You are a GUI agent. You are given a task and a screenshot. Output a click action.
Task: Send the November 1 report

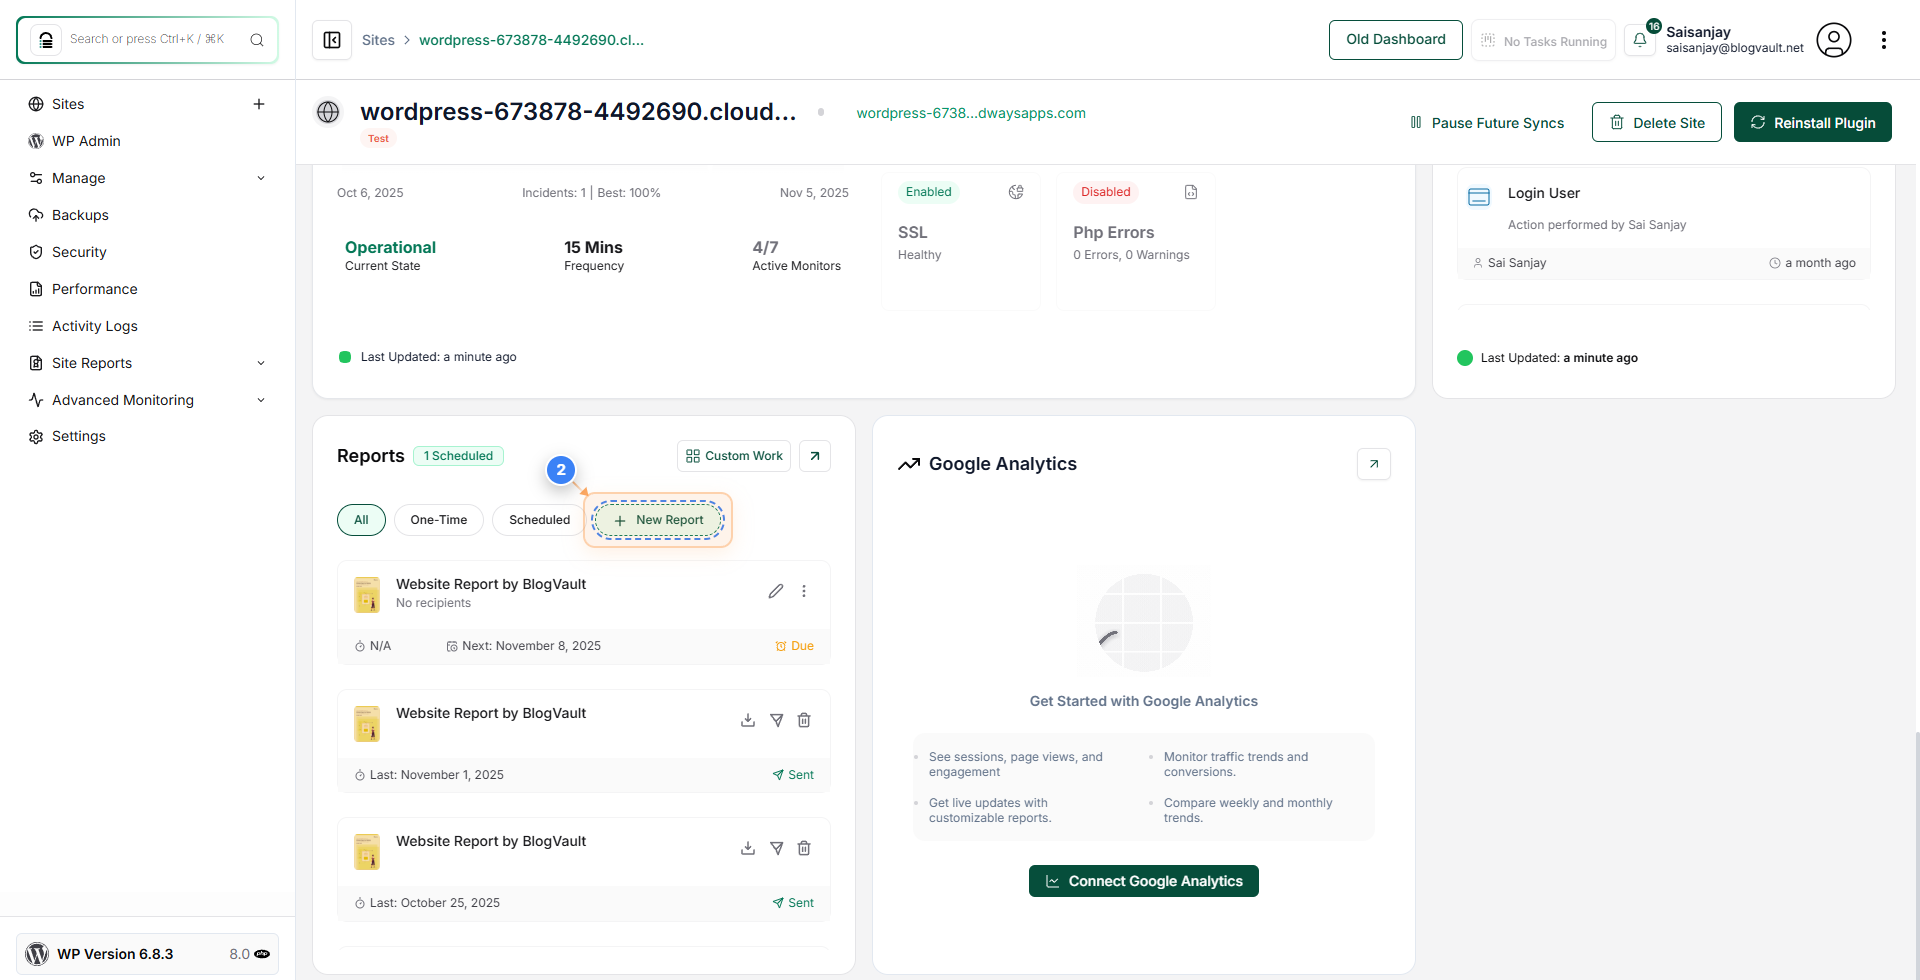point(776,720)
